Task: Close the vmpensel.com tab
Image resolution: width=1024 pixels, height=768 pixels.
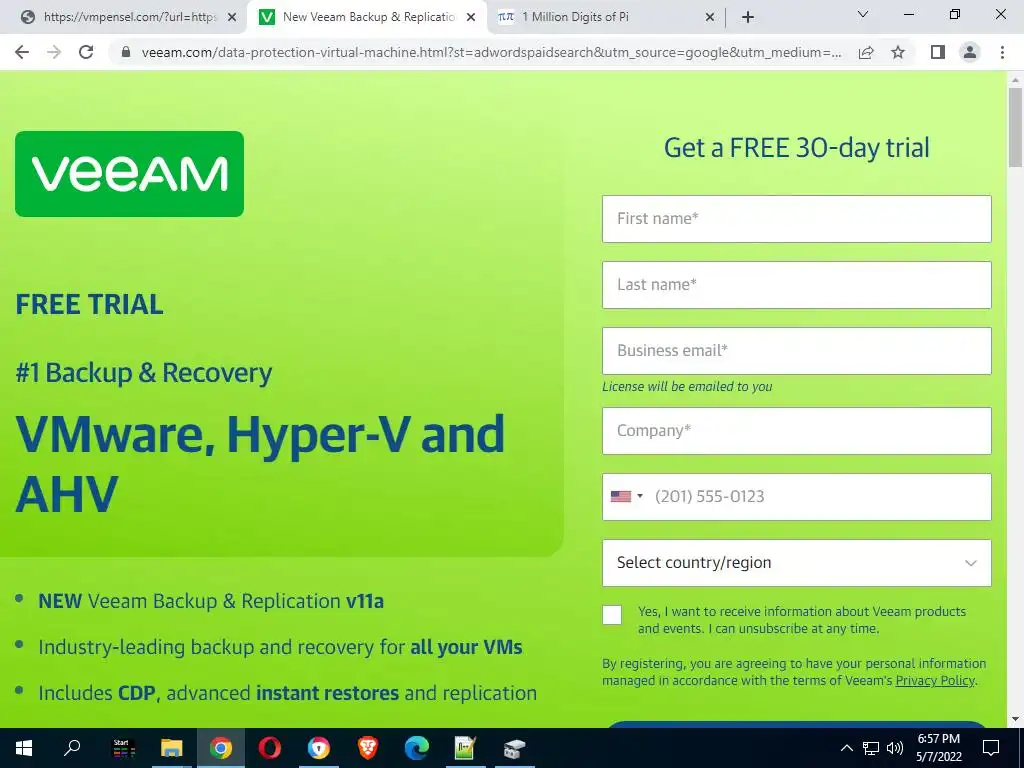Action: click(232, 18)
